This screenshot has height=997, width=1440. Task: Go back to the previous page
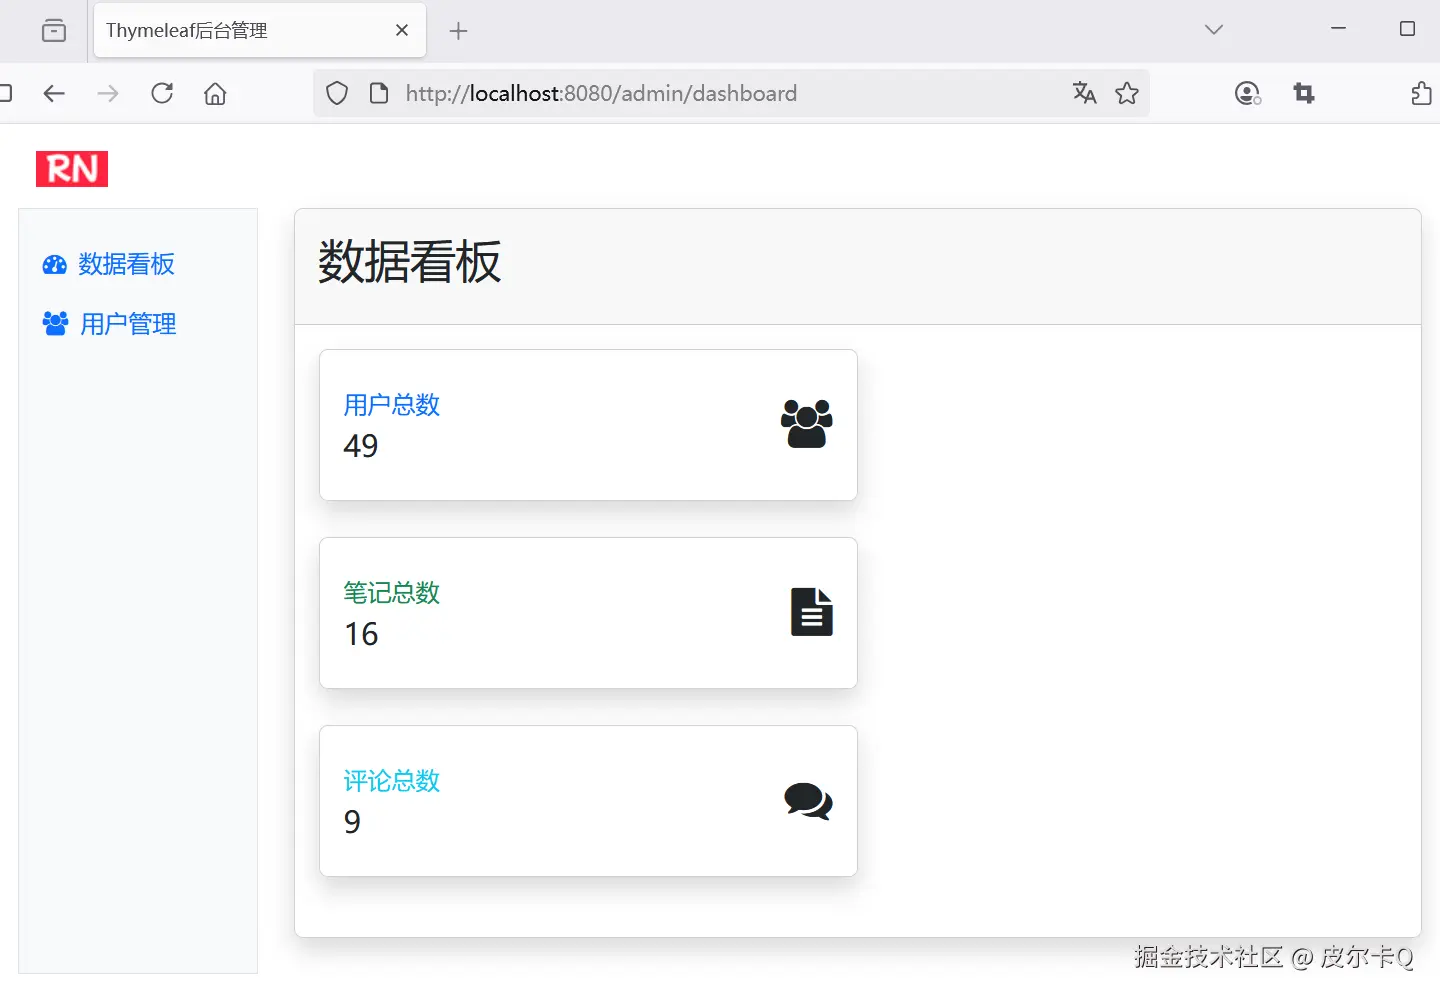pos(54,94)
